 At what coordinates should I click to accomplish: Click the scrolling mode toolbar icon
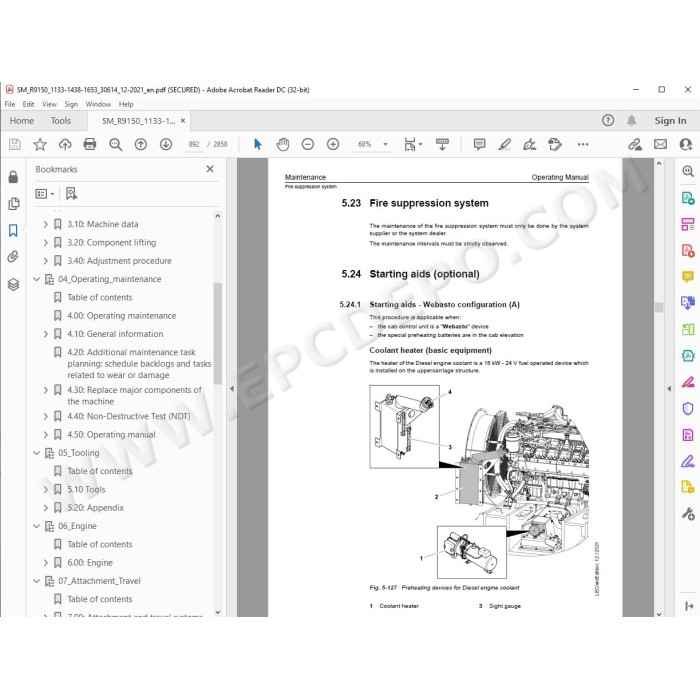pos(442,144)
